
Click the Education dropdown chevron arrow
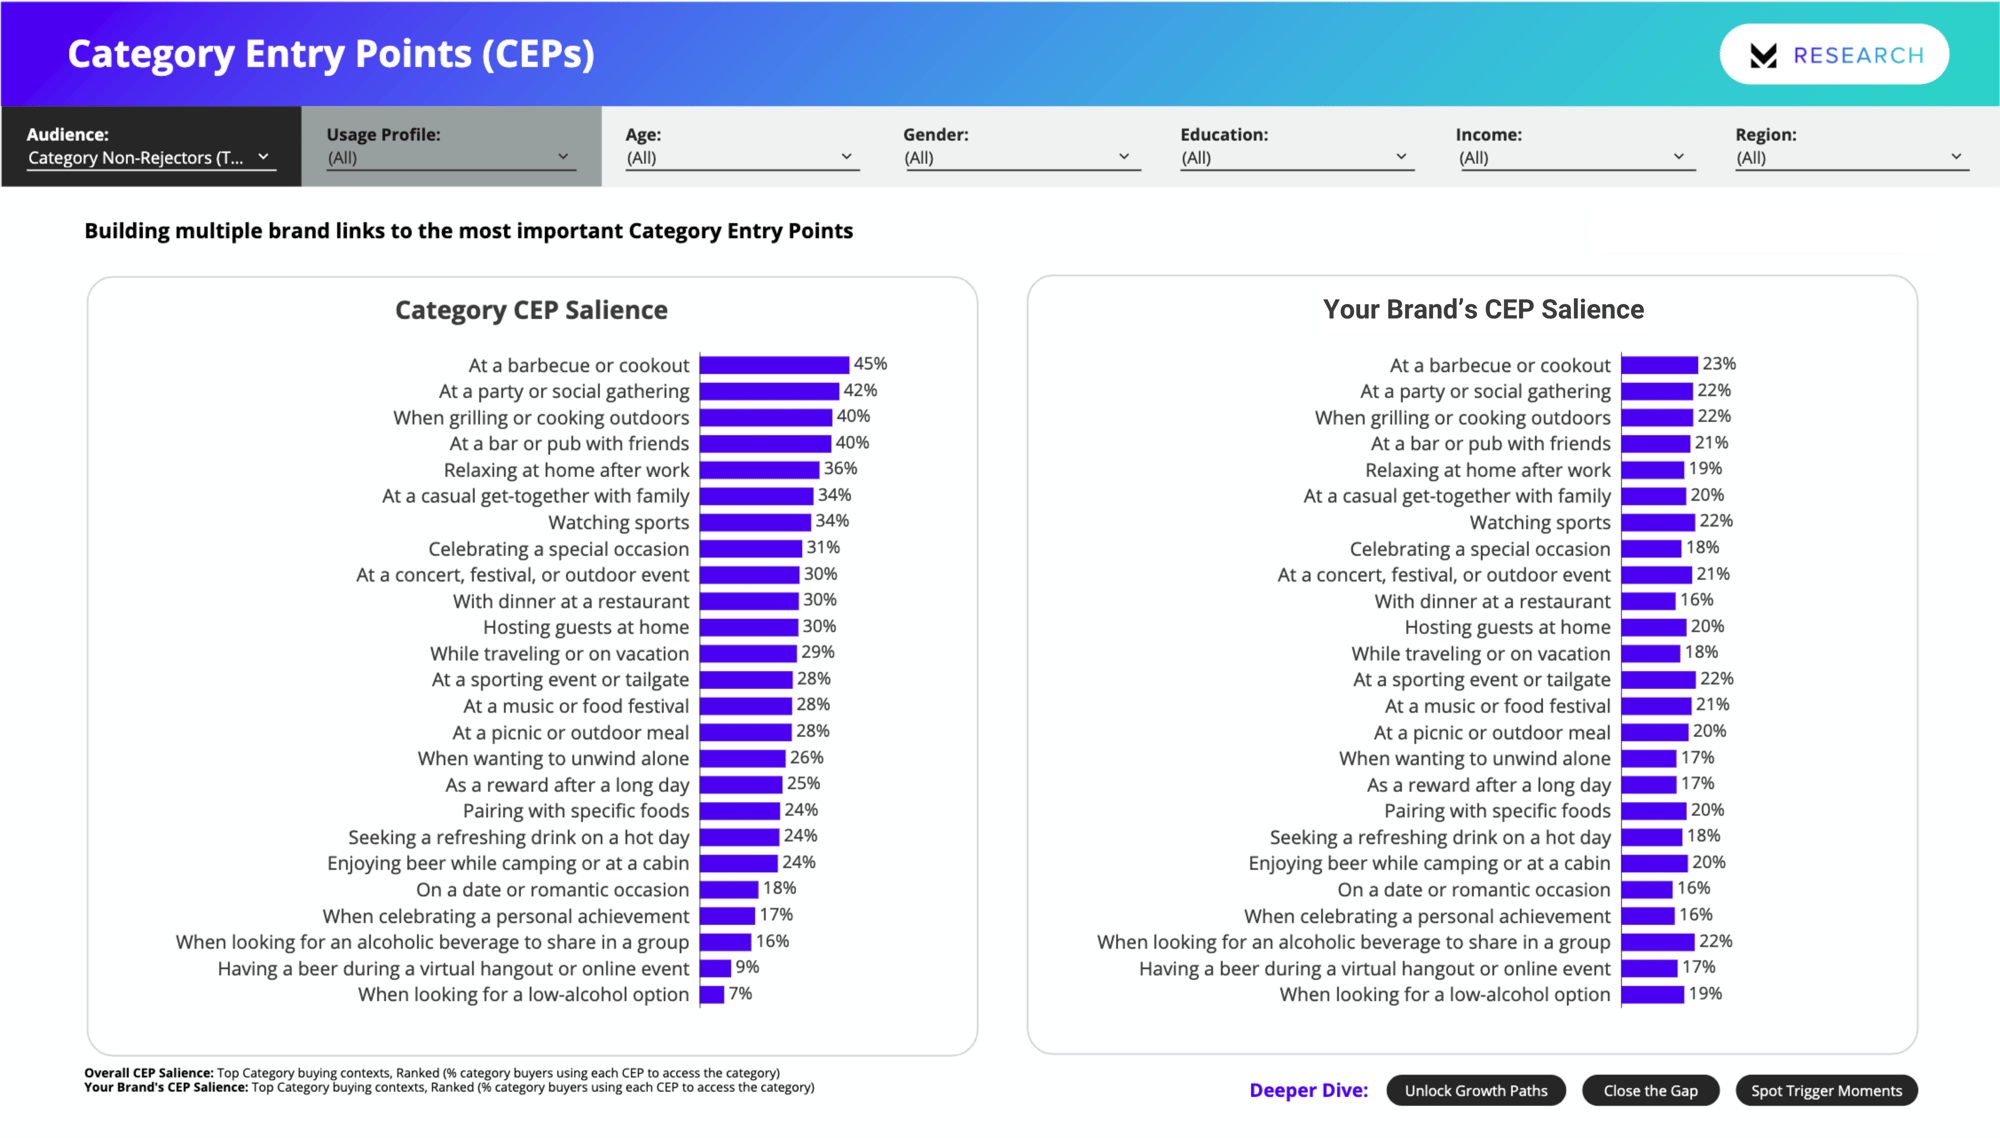1401,157
